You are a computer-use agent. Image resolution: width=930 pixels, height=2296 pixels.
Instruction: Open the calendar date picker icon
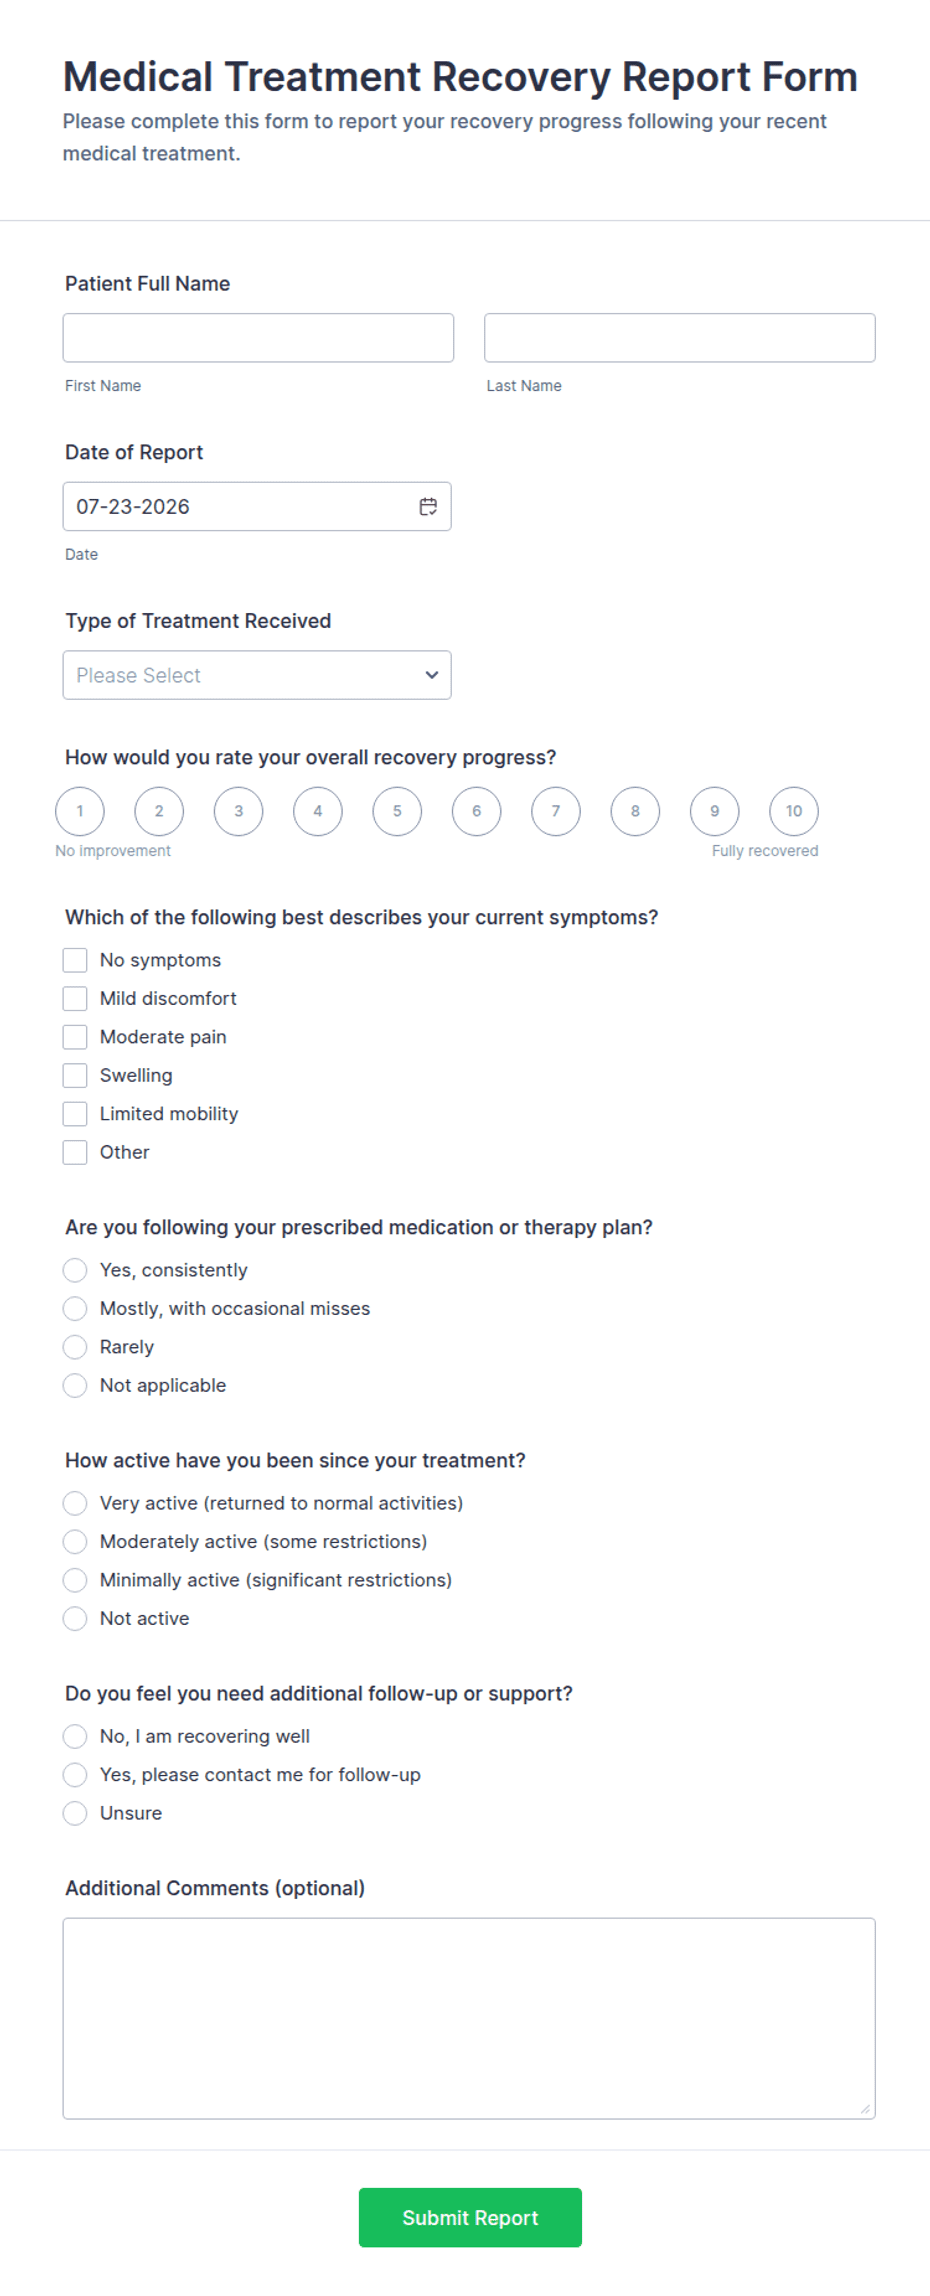click(x=428, y=507)
